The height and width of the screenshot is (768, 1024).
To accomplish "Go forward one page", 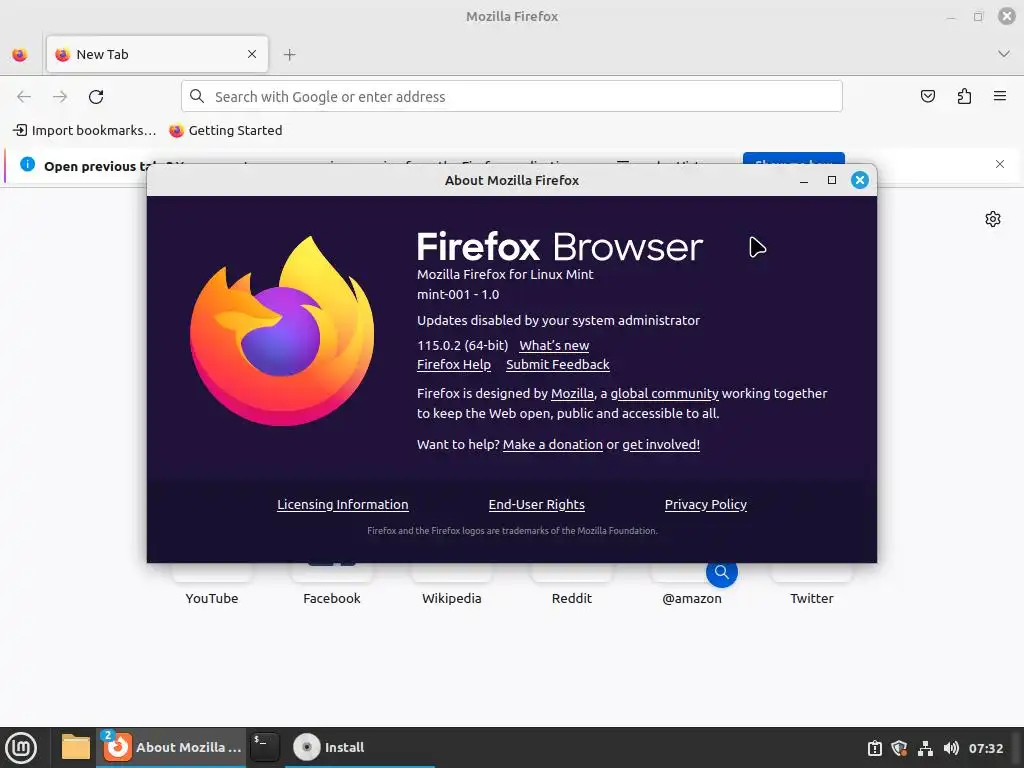I will 60,97.
